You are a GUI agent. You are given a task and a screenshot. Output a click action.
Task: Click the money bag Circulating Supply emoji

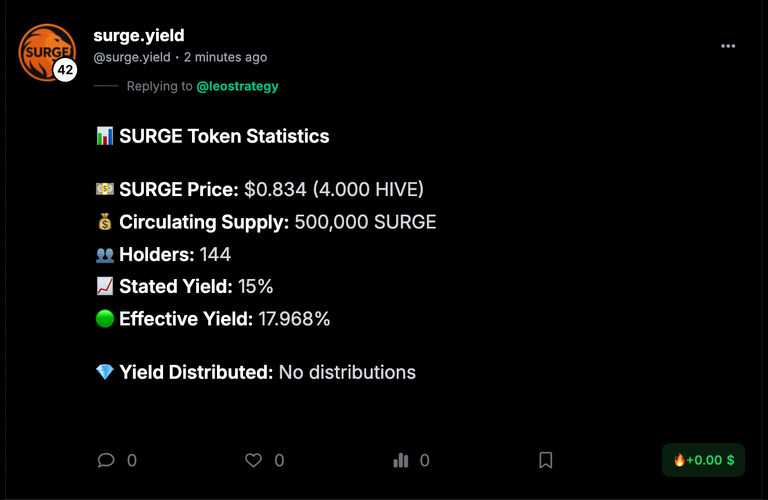(105, 222)
